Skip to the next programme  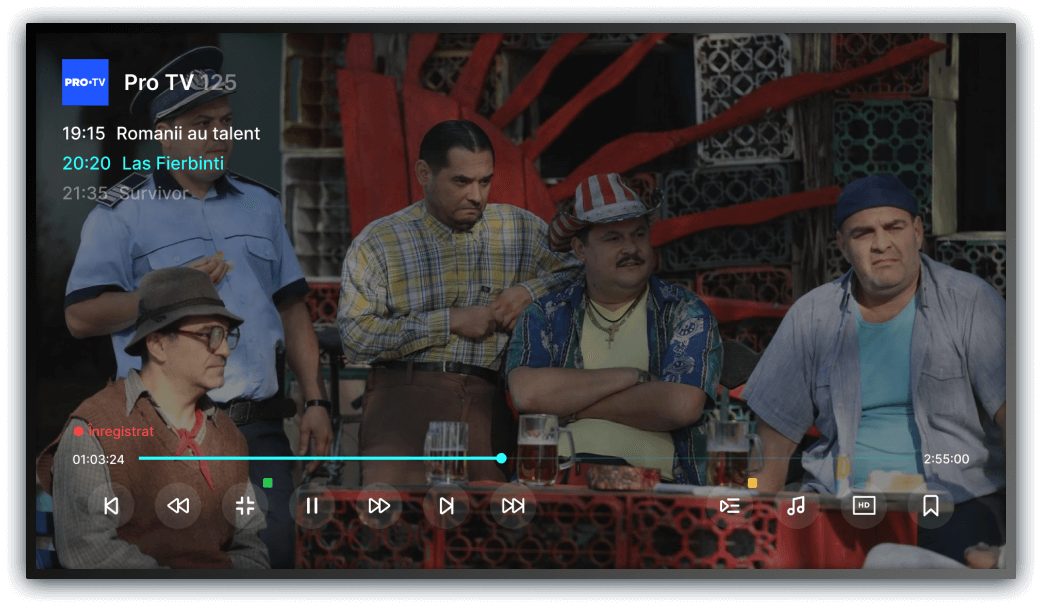pos(446,506)
